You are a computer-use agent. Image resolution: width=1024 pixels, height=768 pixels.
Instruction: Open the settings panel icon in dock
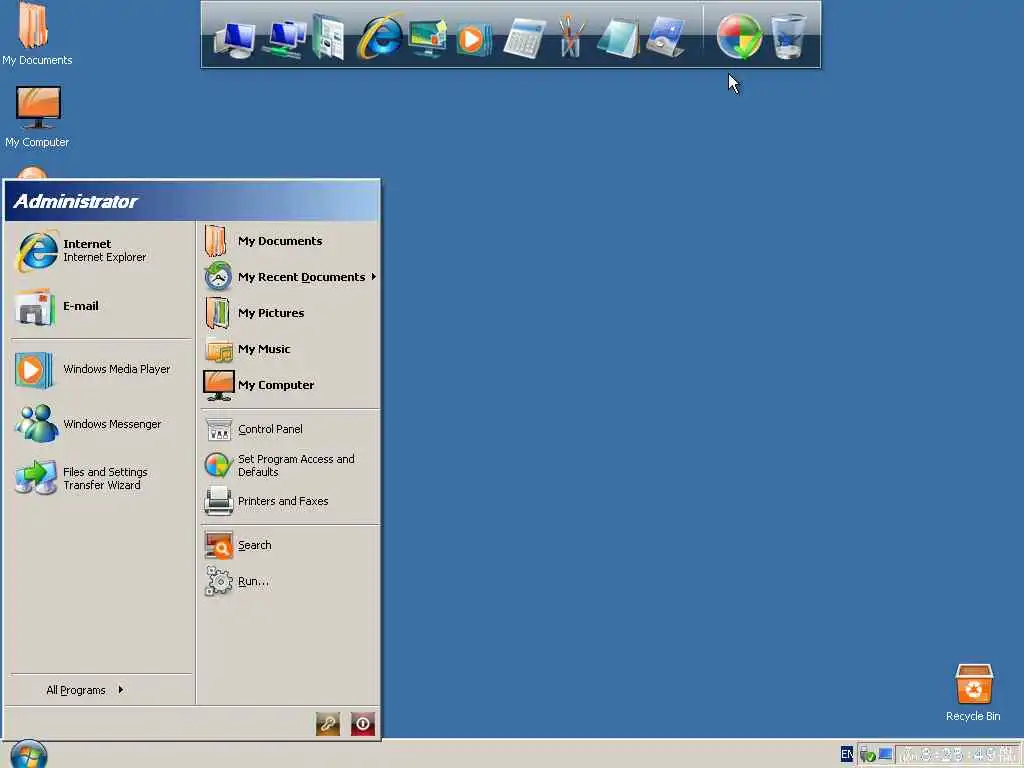click(x=665, y=39)
